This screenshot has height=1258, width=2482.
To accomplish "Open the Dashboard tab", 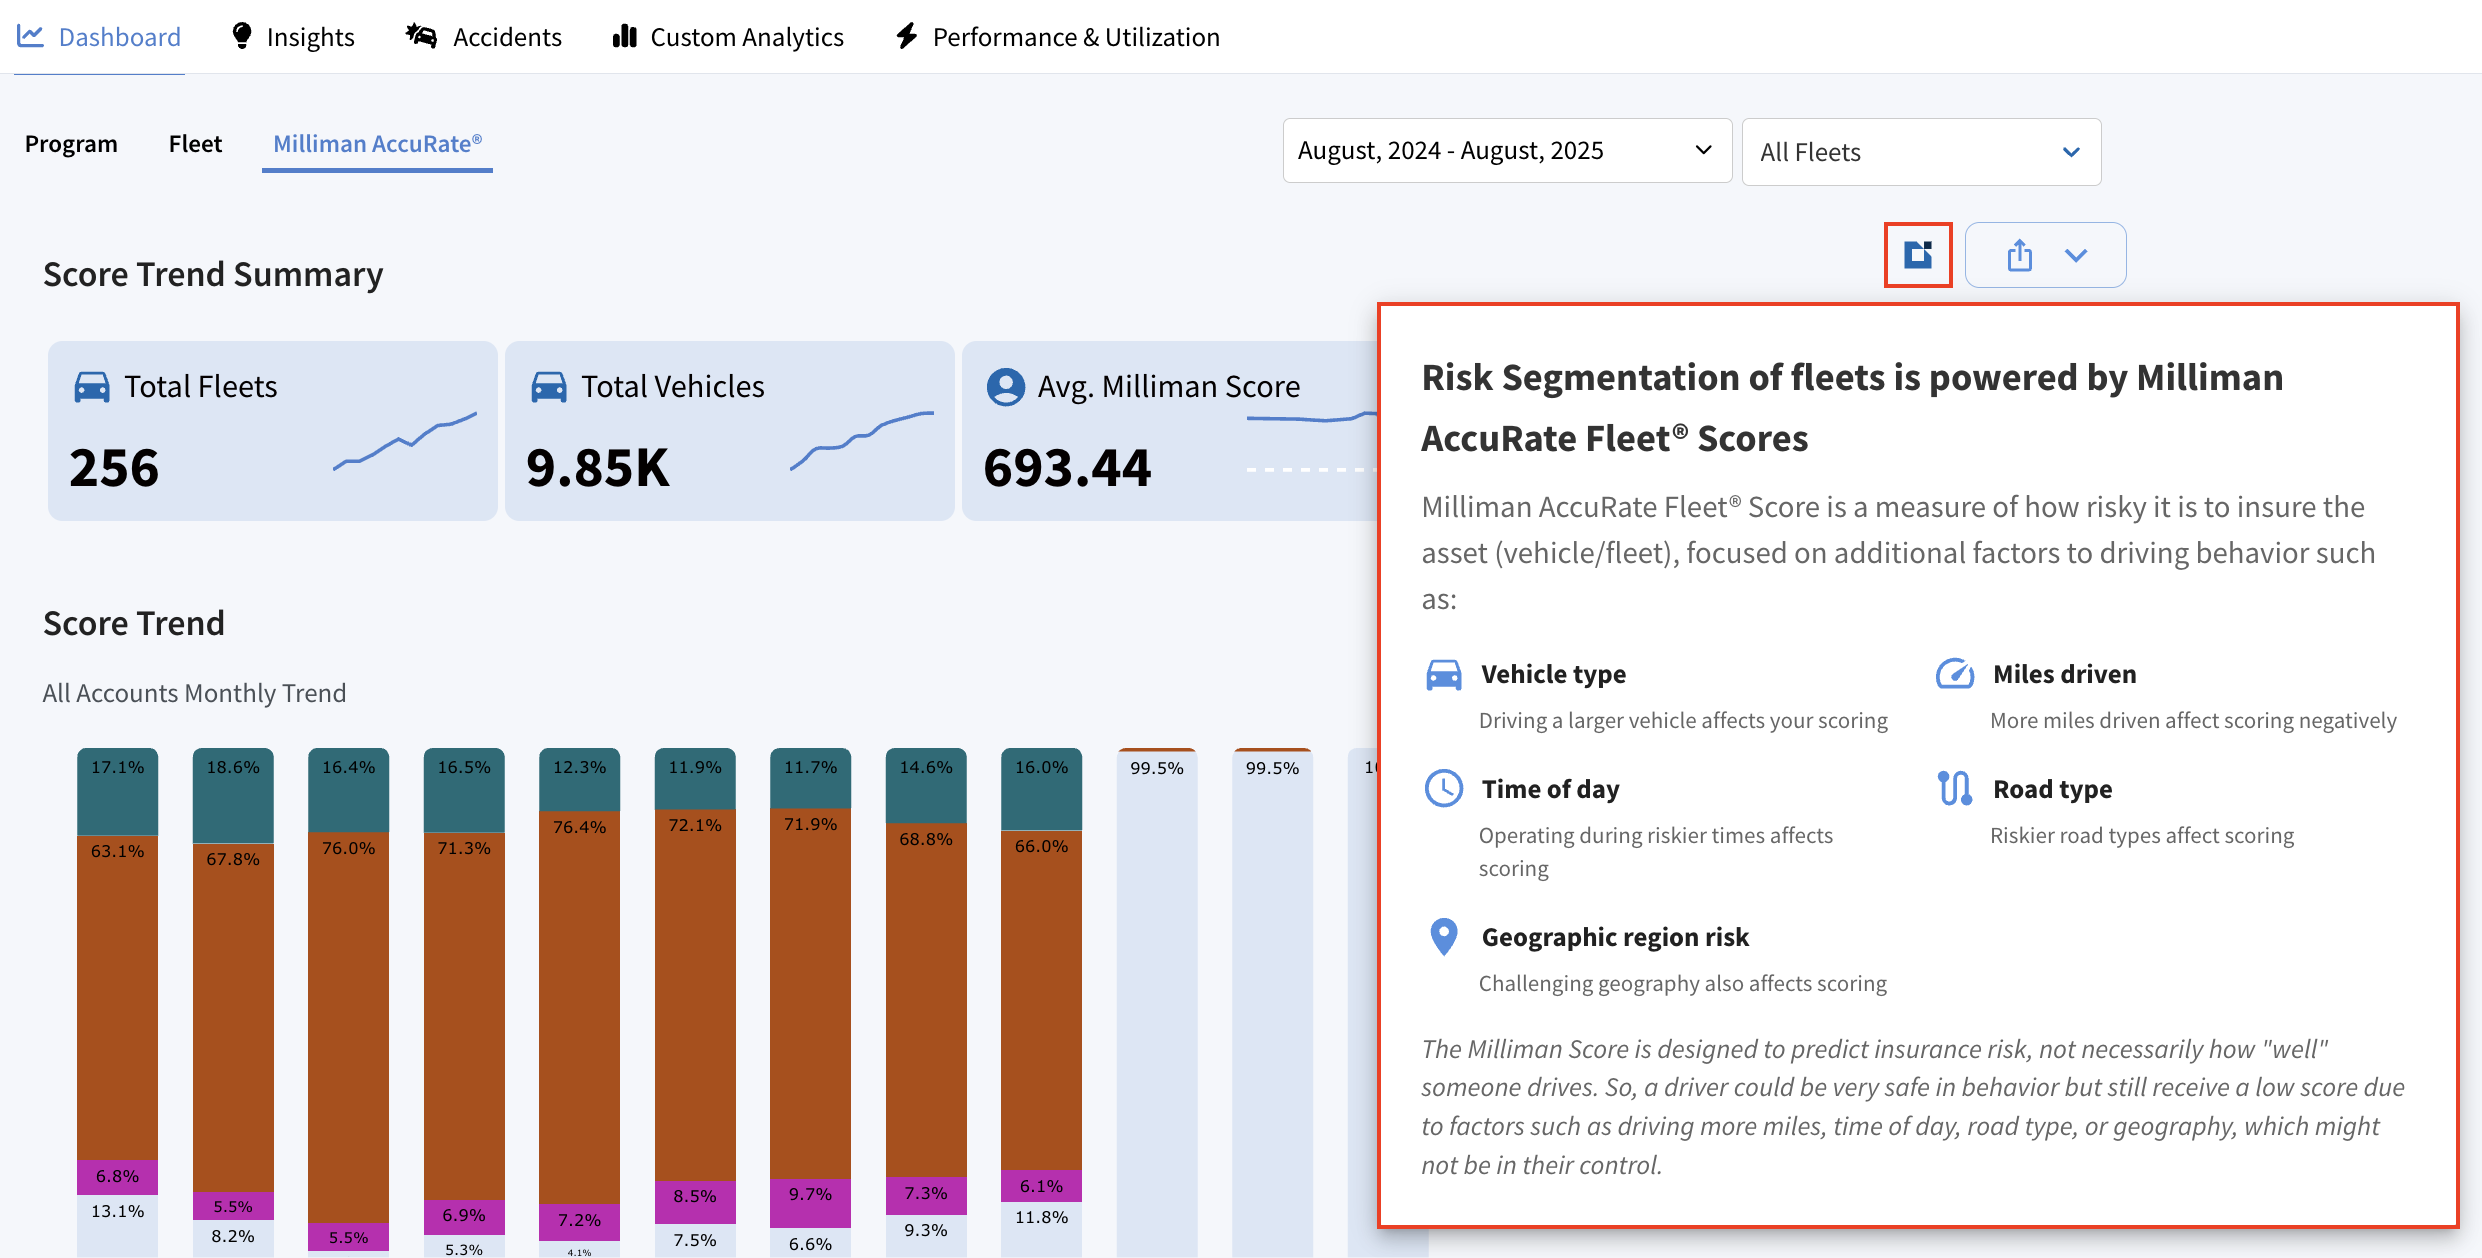I will tap(99, 37).
